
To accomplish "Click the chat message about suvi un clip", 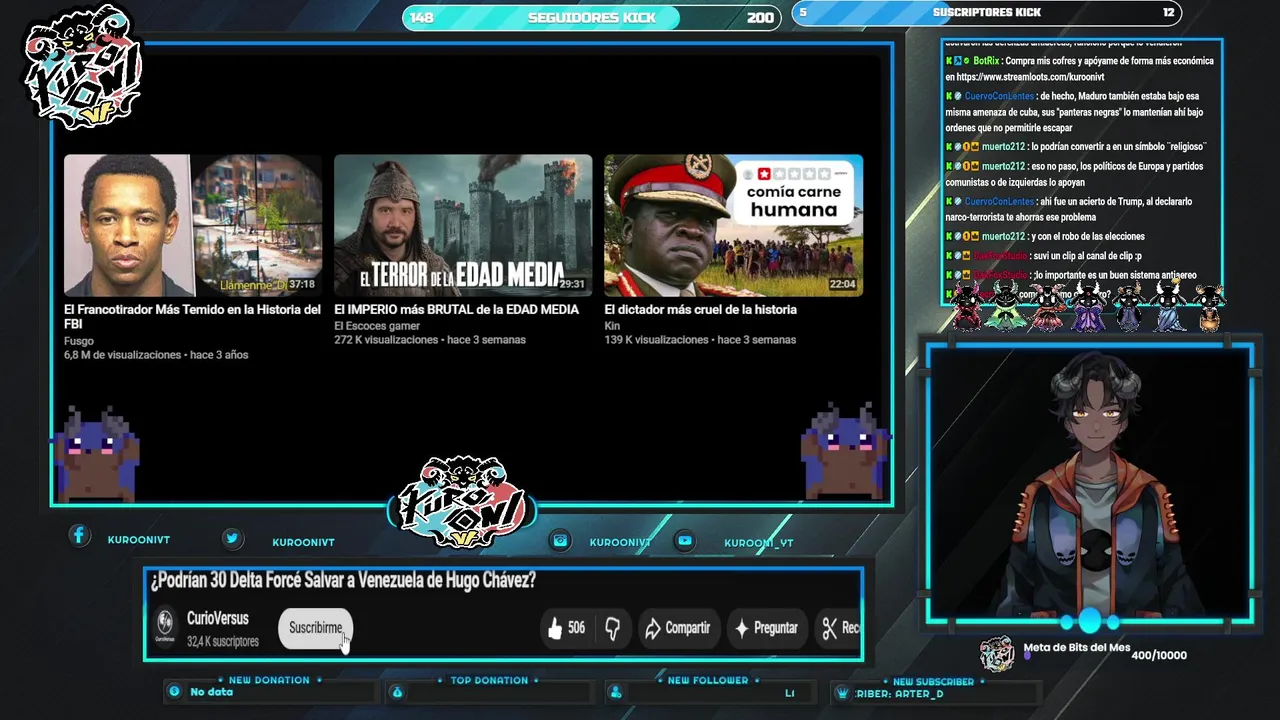I will [1044, 256].
